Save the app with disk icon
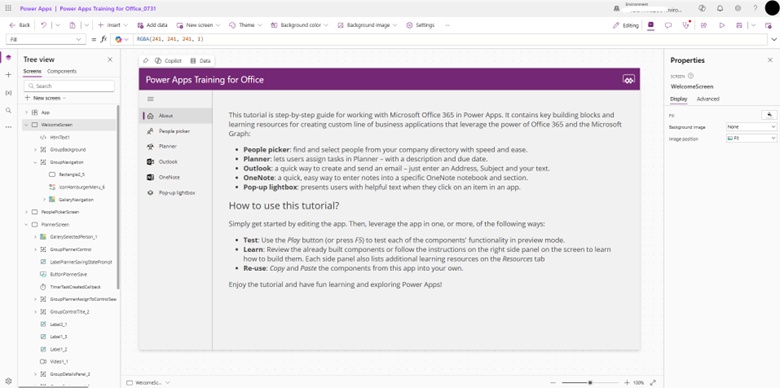Image resolution: width=780 pixels, height=388 pixels. [739, 25]
